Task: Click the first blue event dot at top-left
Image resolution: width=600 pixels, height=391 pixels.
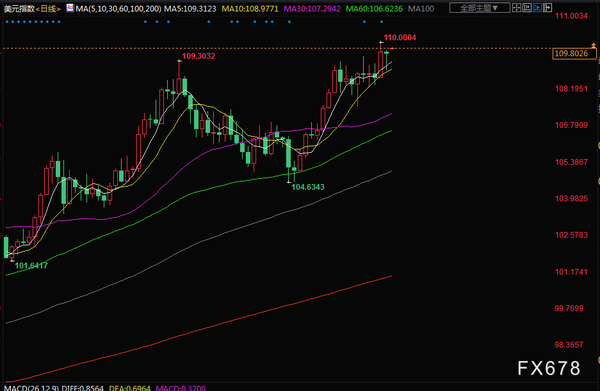Action: click(x=7, y=22)
